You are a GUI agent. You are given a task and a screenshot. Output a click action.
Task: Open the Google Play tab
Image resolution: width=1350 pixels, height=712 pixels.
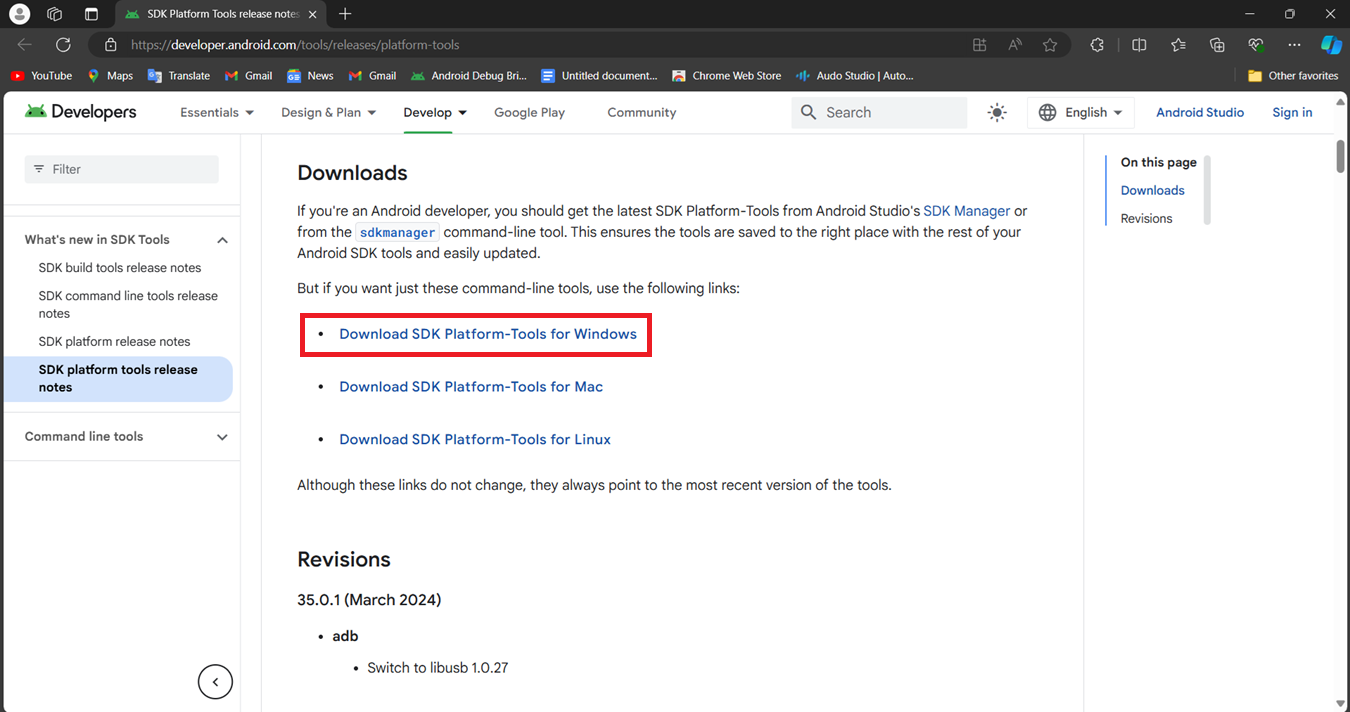pos(529,113)
